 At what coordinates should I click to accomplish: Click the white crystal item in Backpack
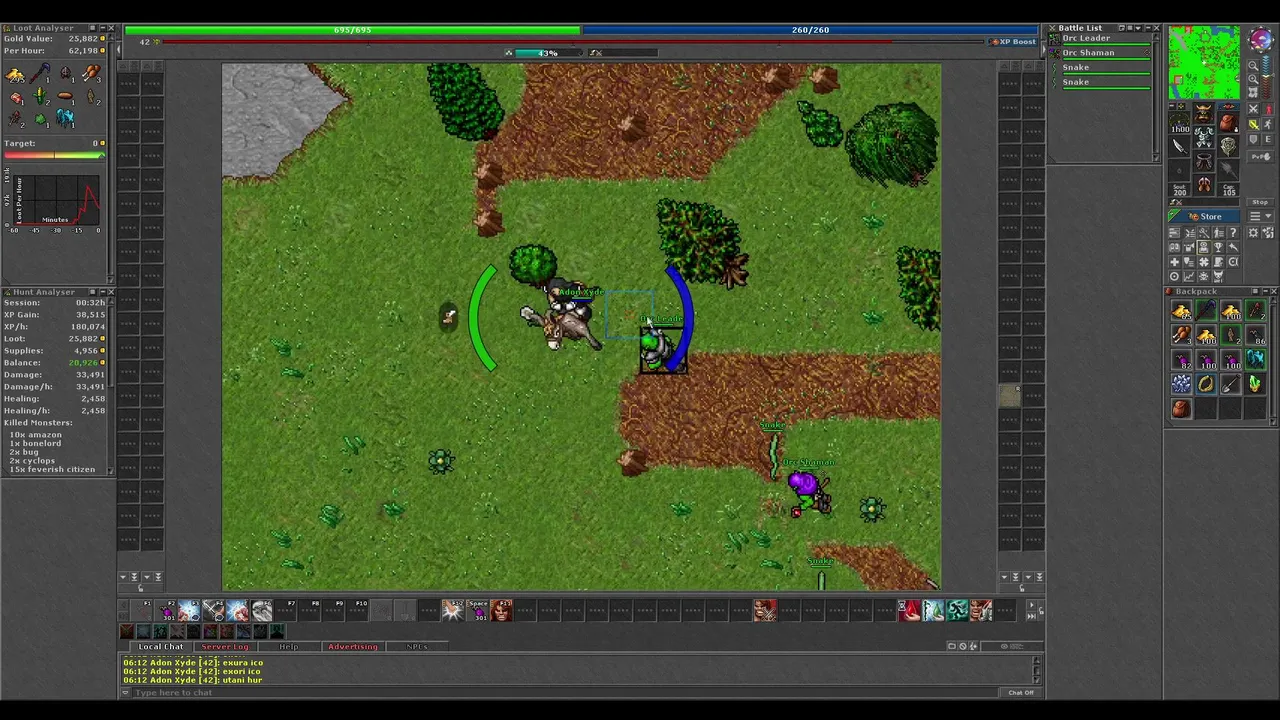coord(1181,384)
